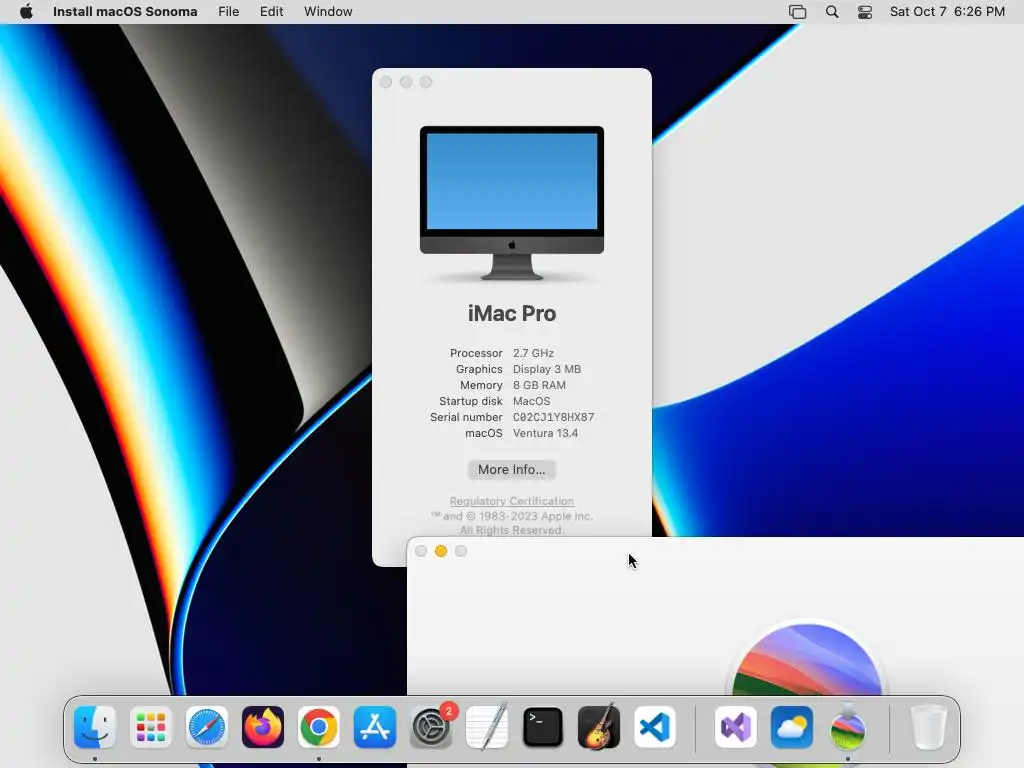Click the MacOS startup disk value
This screenshot has width=1024, height=768.
(x=531, y=401)
